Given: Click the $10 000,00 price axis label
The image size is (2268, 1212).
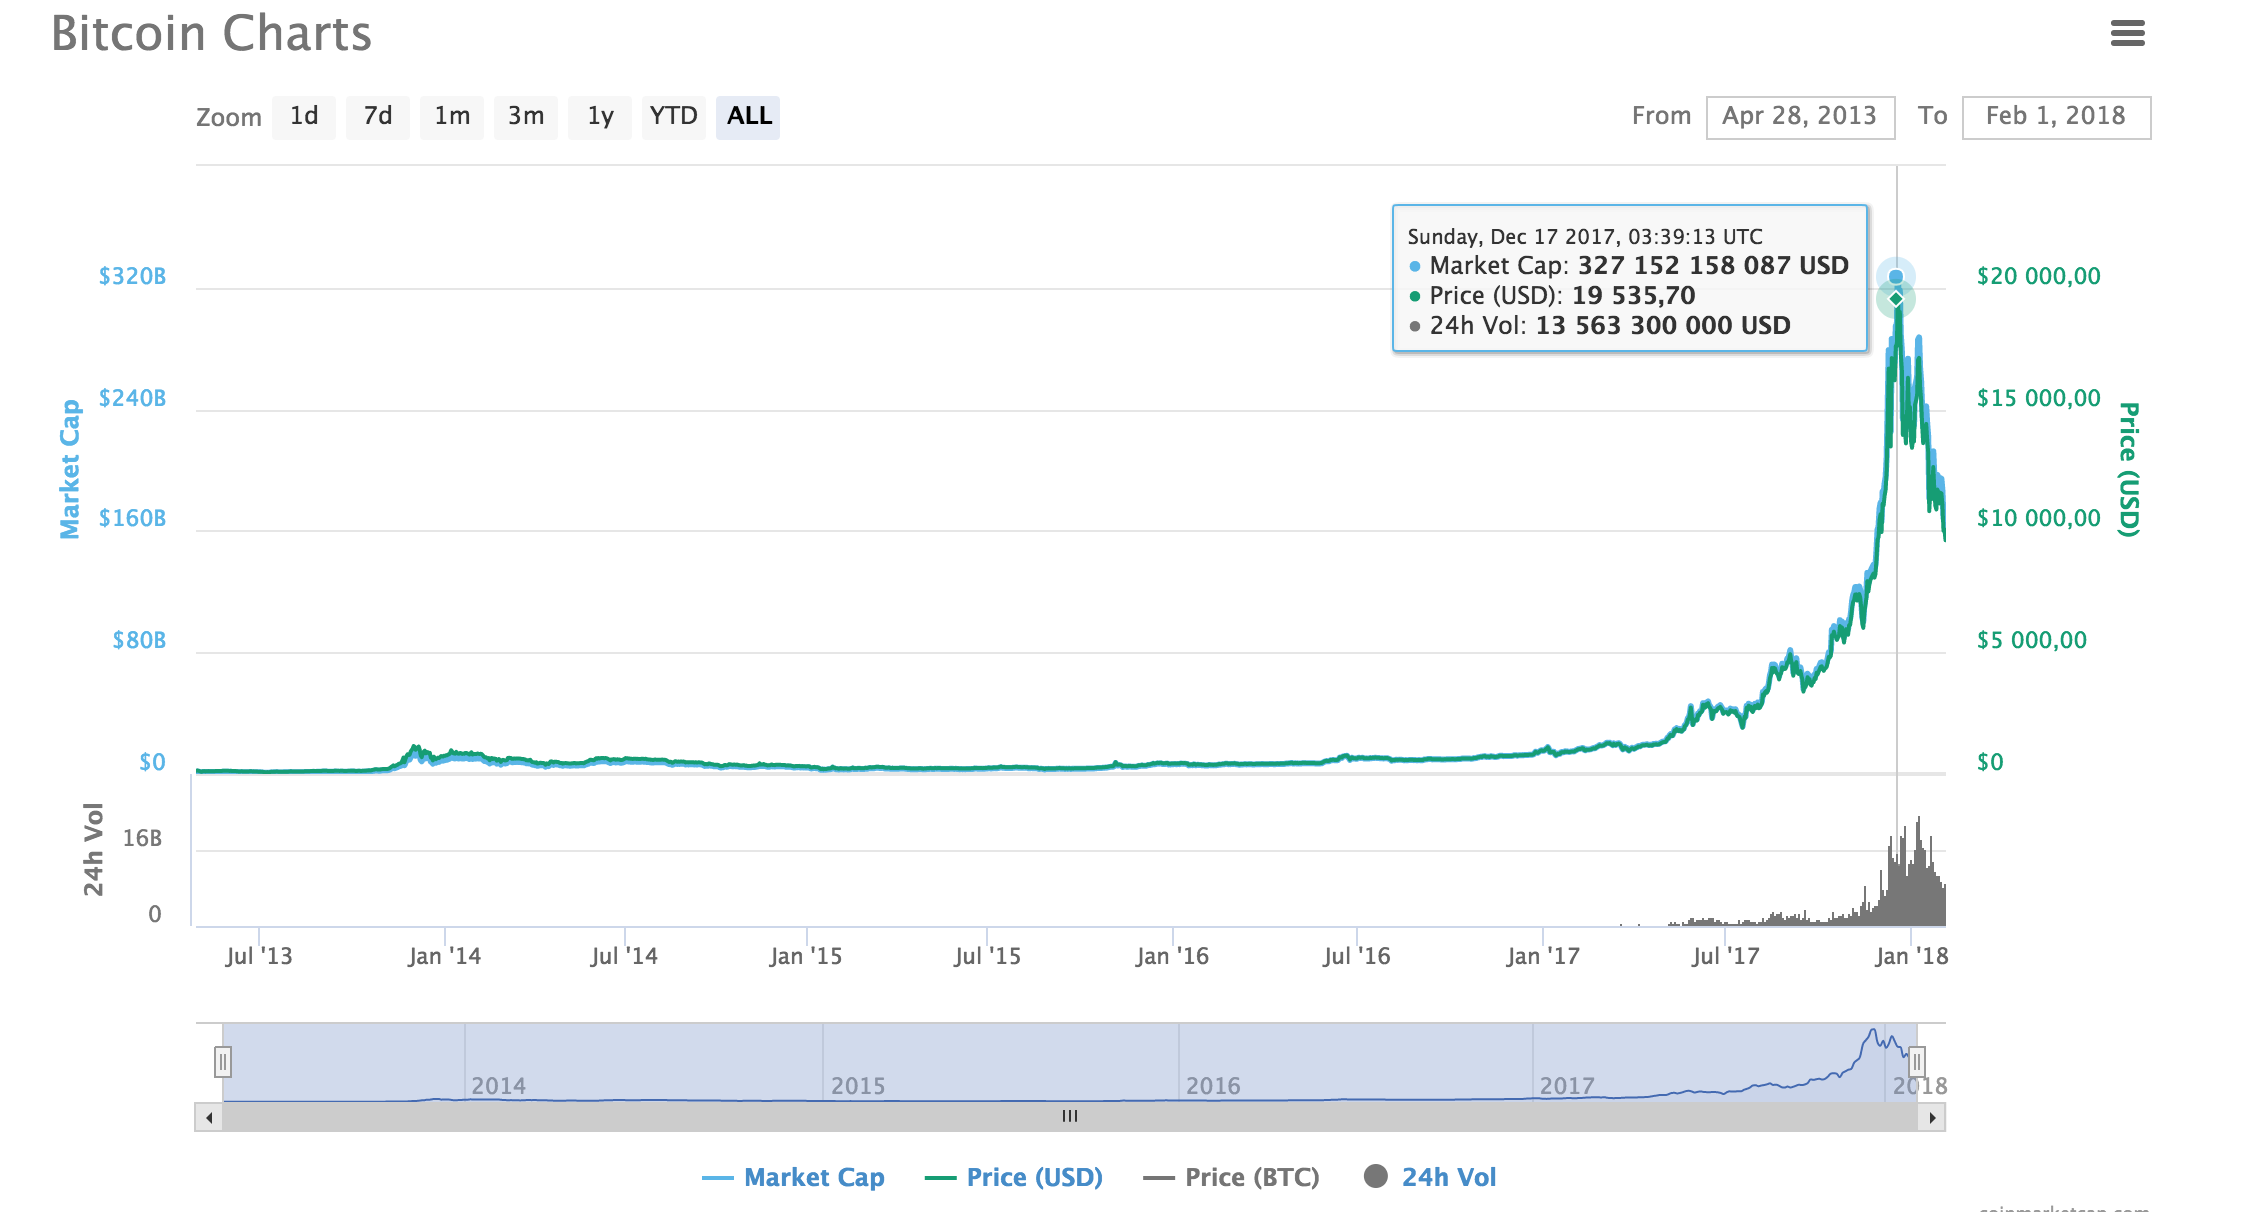Looking at the screenshot, I should [x=2039, y=519].
